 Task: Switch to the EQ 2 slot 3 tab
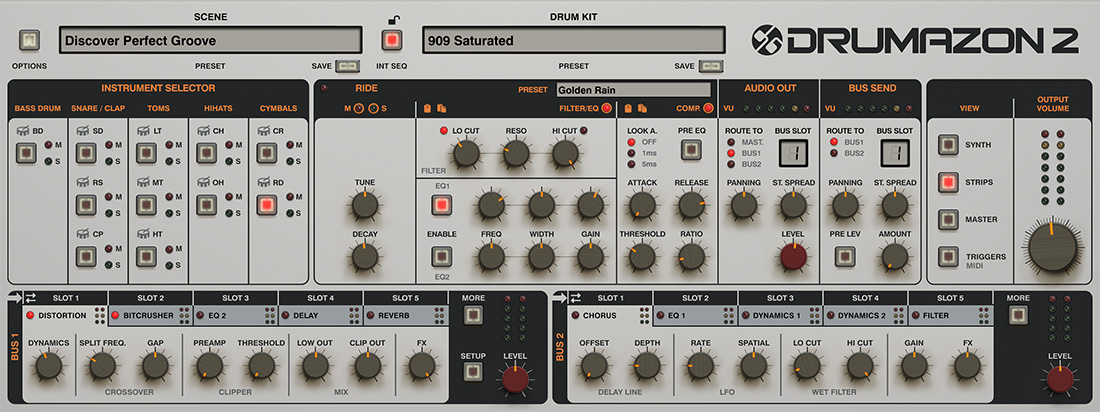tap(236, 315)
